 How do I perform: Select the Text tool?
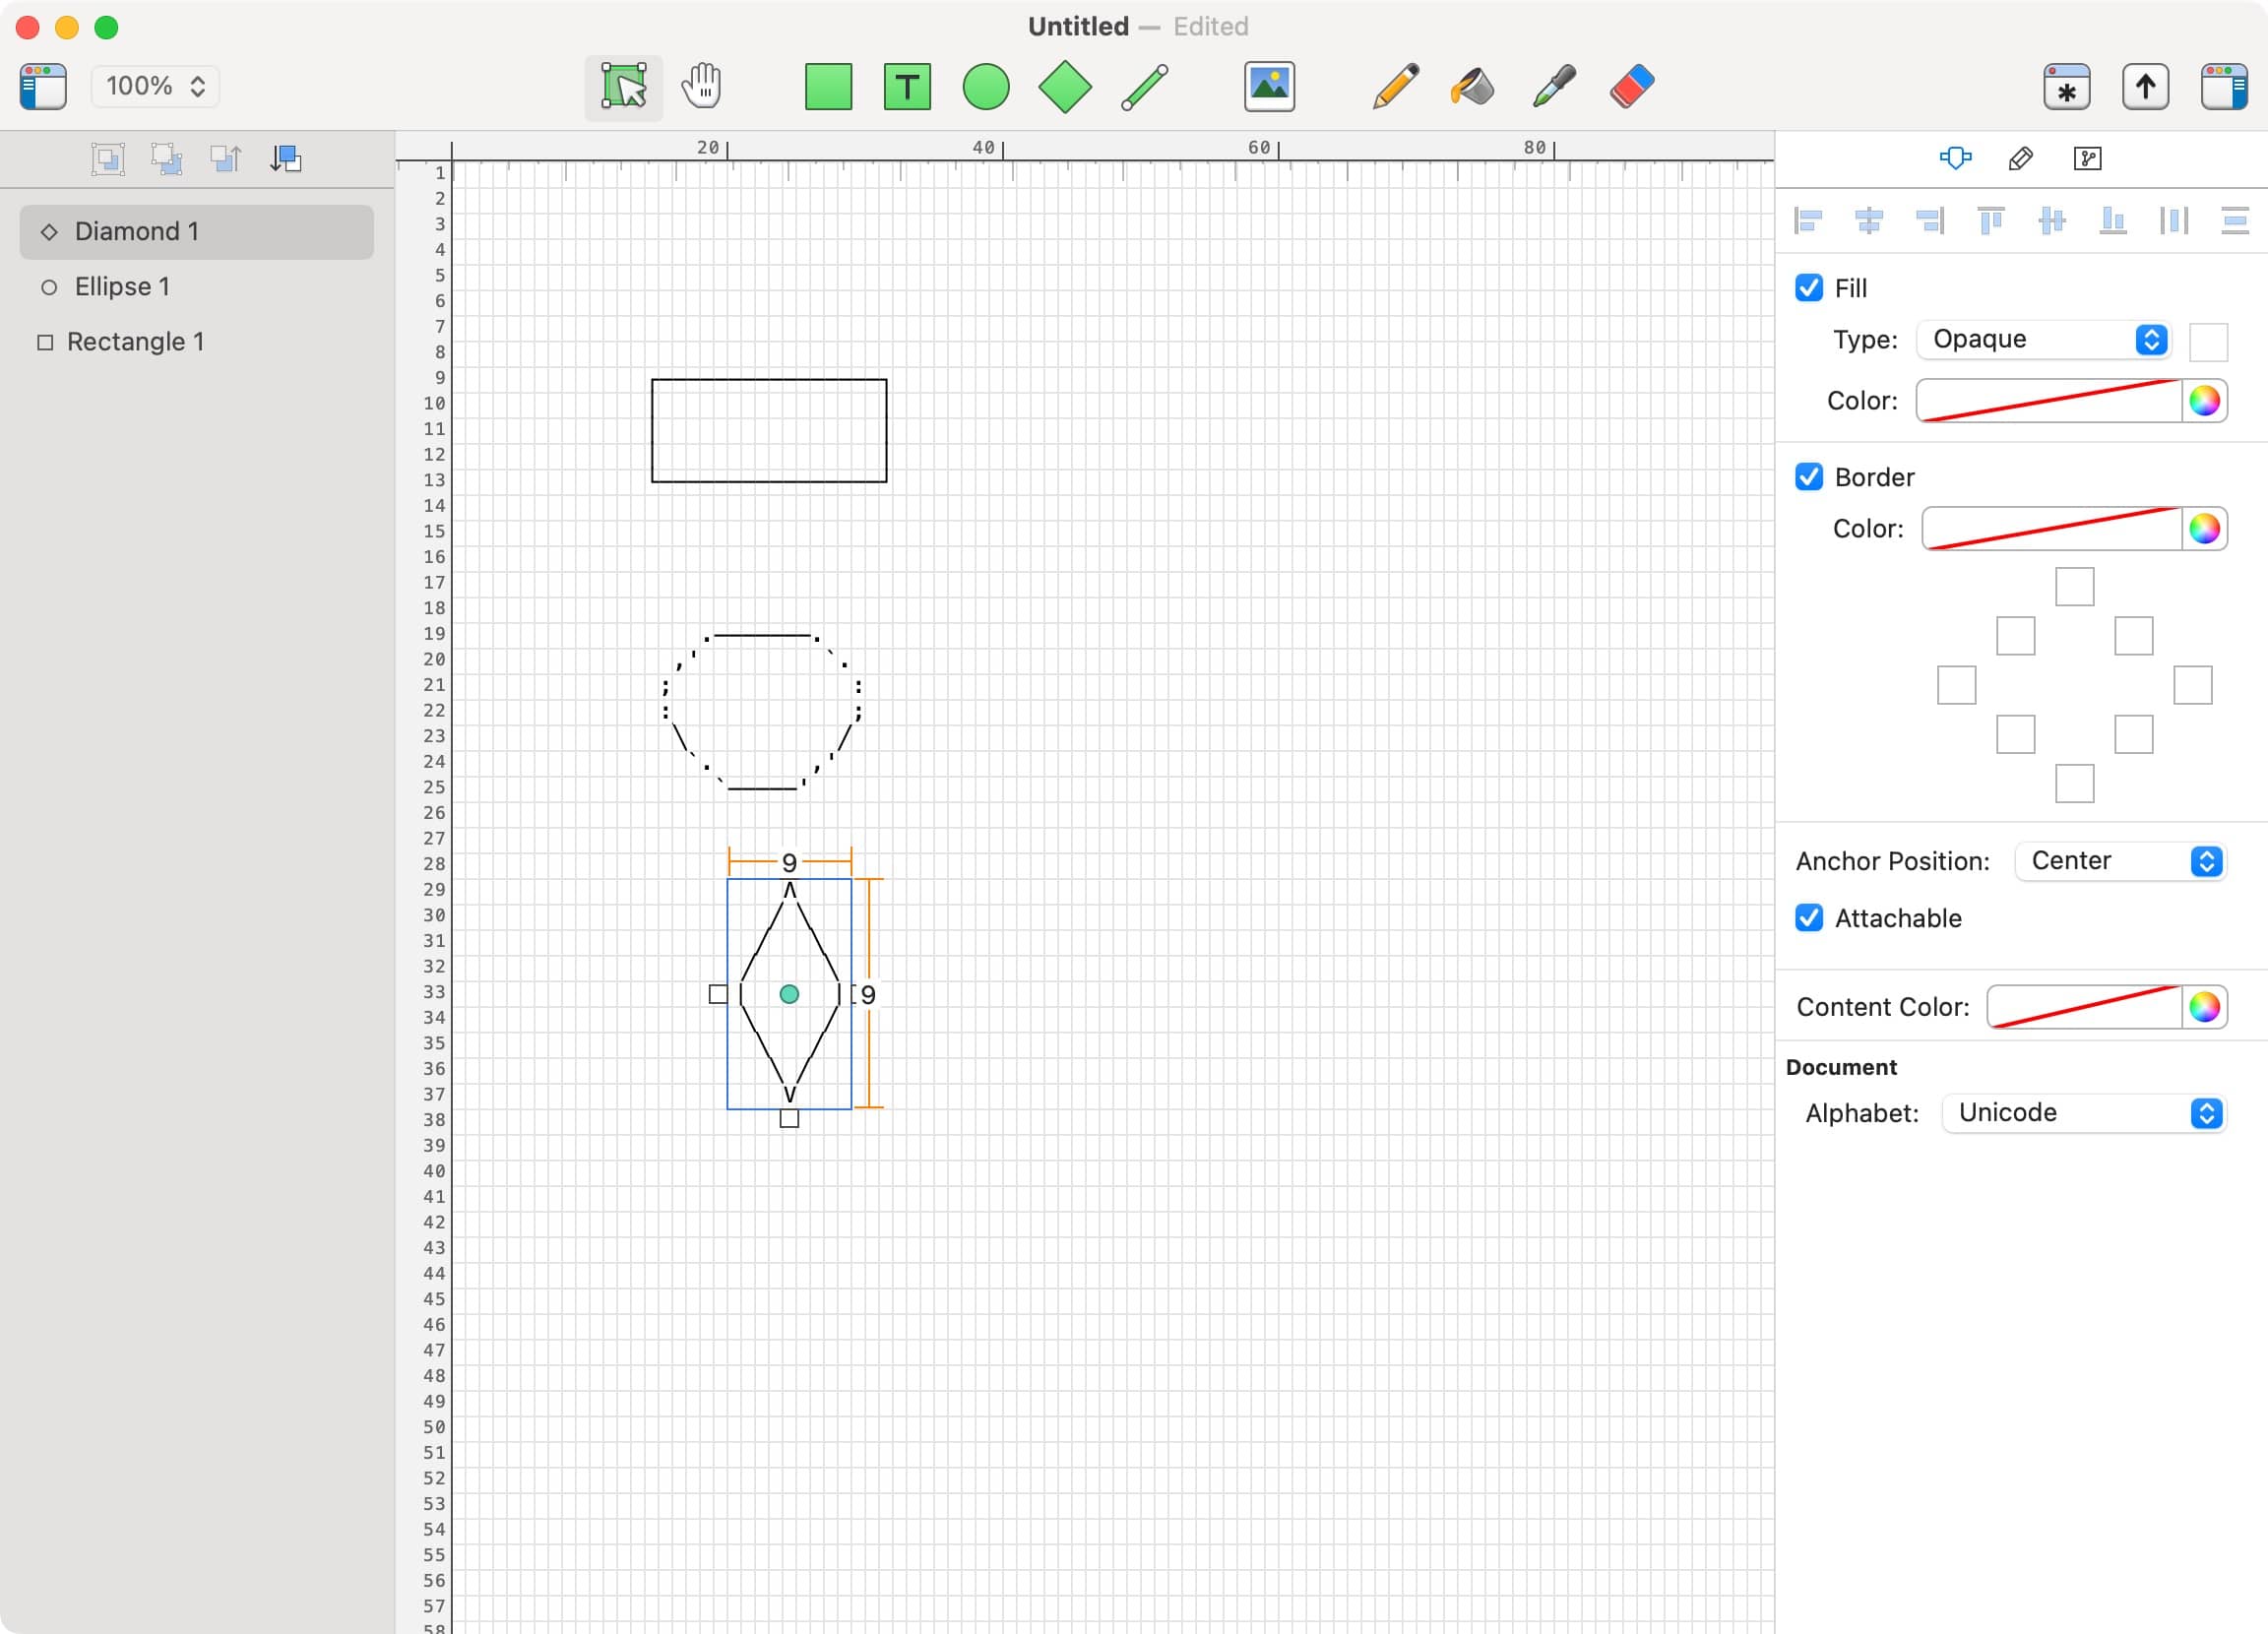[906, 87]
